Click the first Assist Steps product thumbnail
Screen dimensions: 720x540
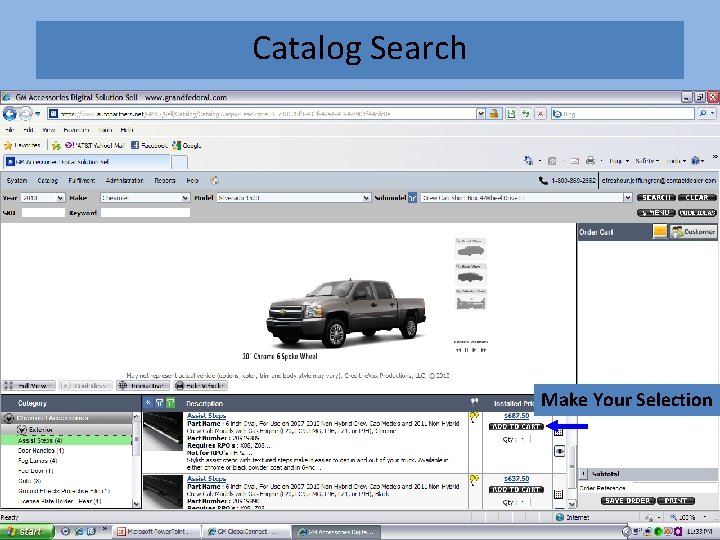tap(163, 431)
